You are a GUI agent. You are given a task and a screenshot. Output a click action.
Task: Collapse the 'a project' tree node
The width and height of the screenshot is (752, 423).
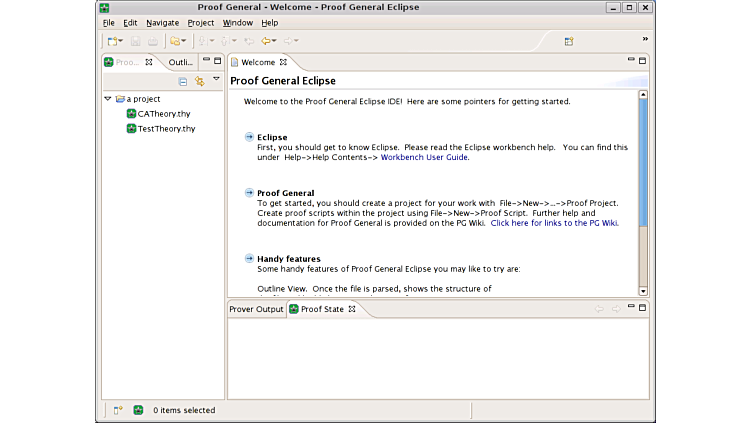coord(108,99)
